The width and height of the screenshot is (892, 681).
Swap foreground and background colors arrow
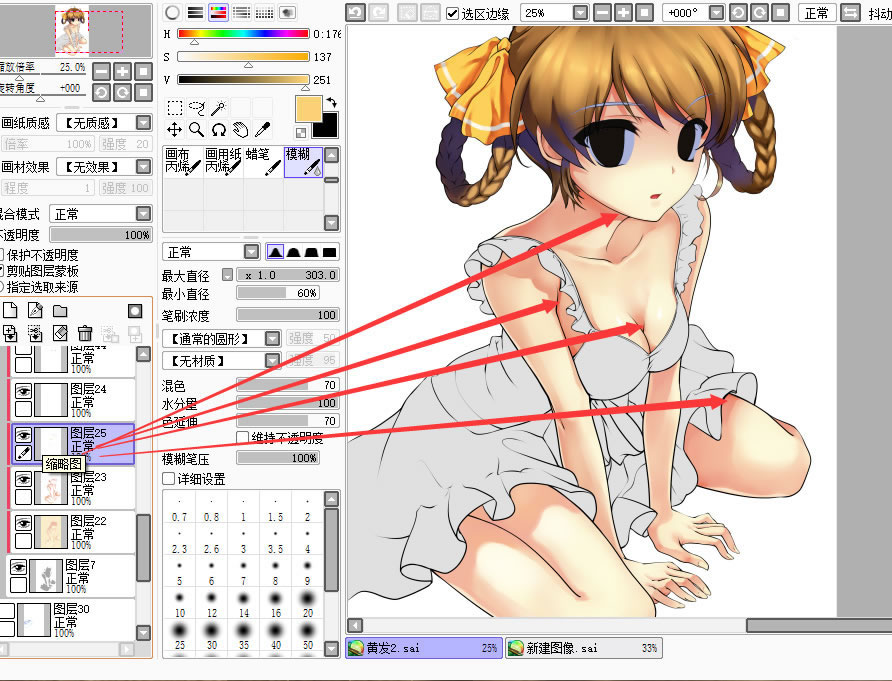pyautogui.click(x=332, y=102)
